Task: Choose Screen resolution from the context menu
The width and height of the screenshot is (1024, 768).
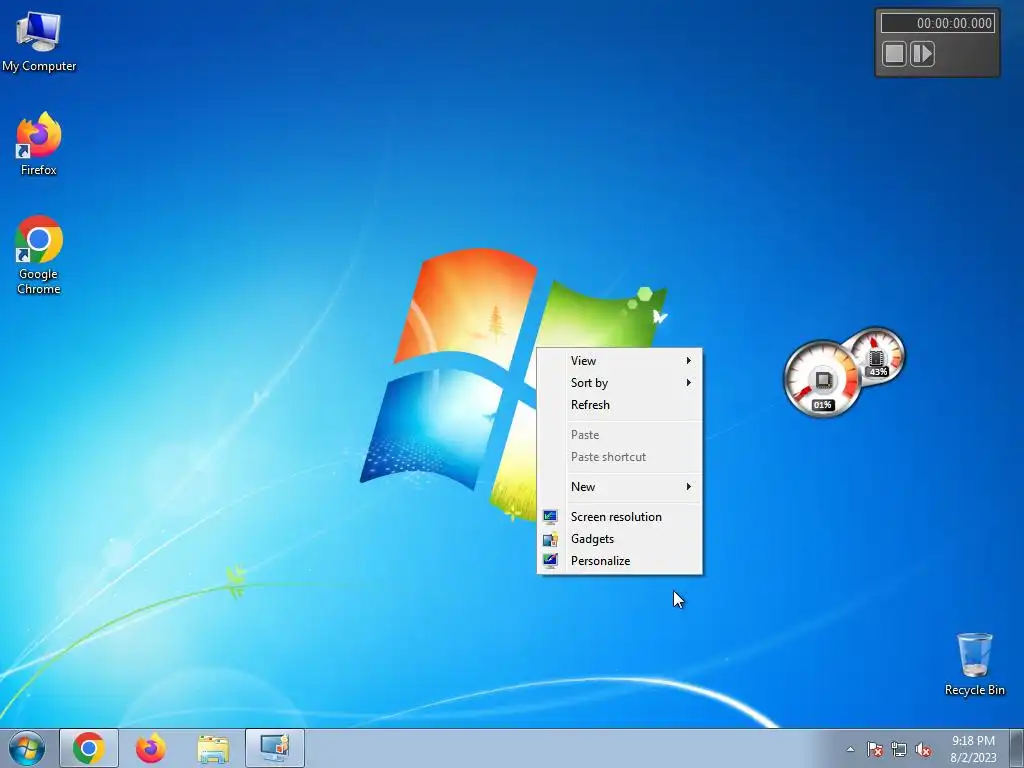Action: tap(620, 517)
